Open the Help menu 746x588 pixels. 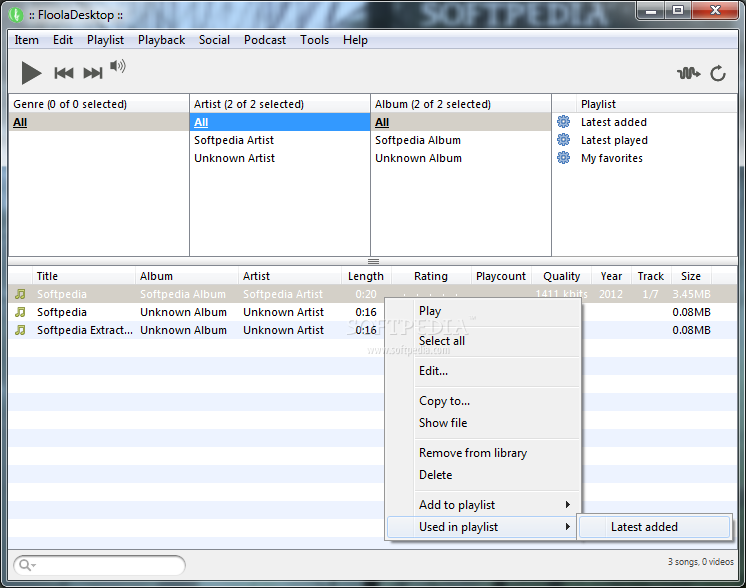coord(355,40)
